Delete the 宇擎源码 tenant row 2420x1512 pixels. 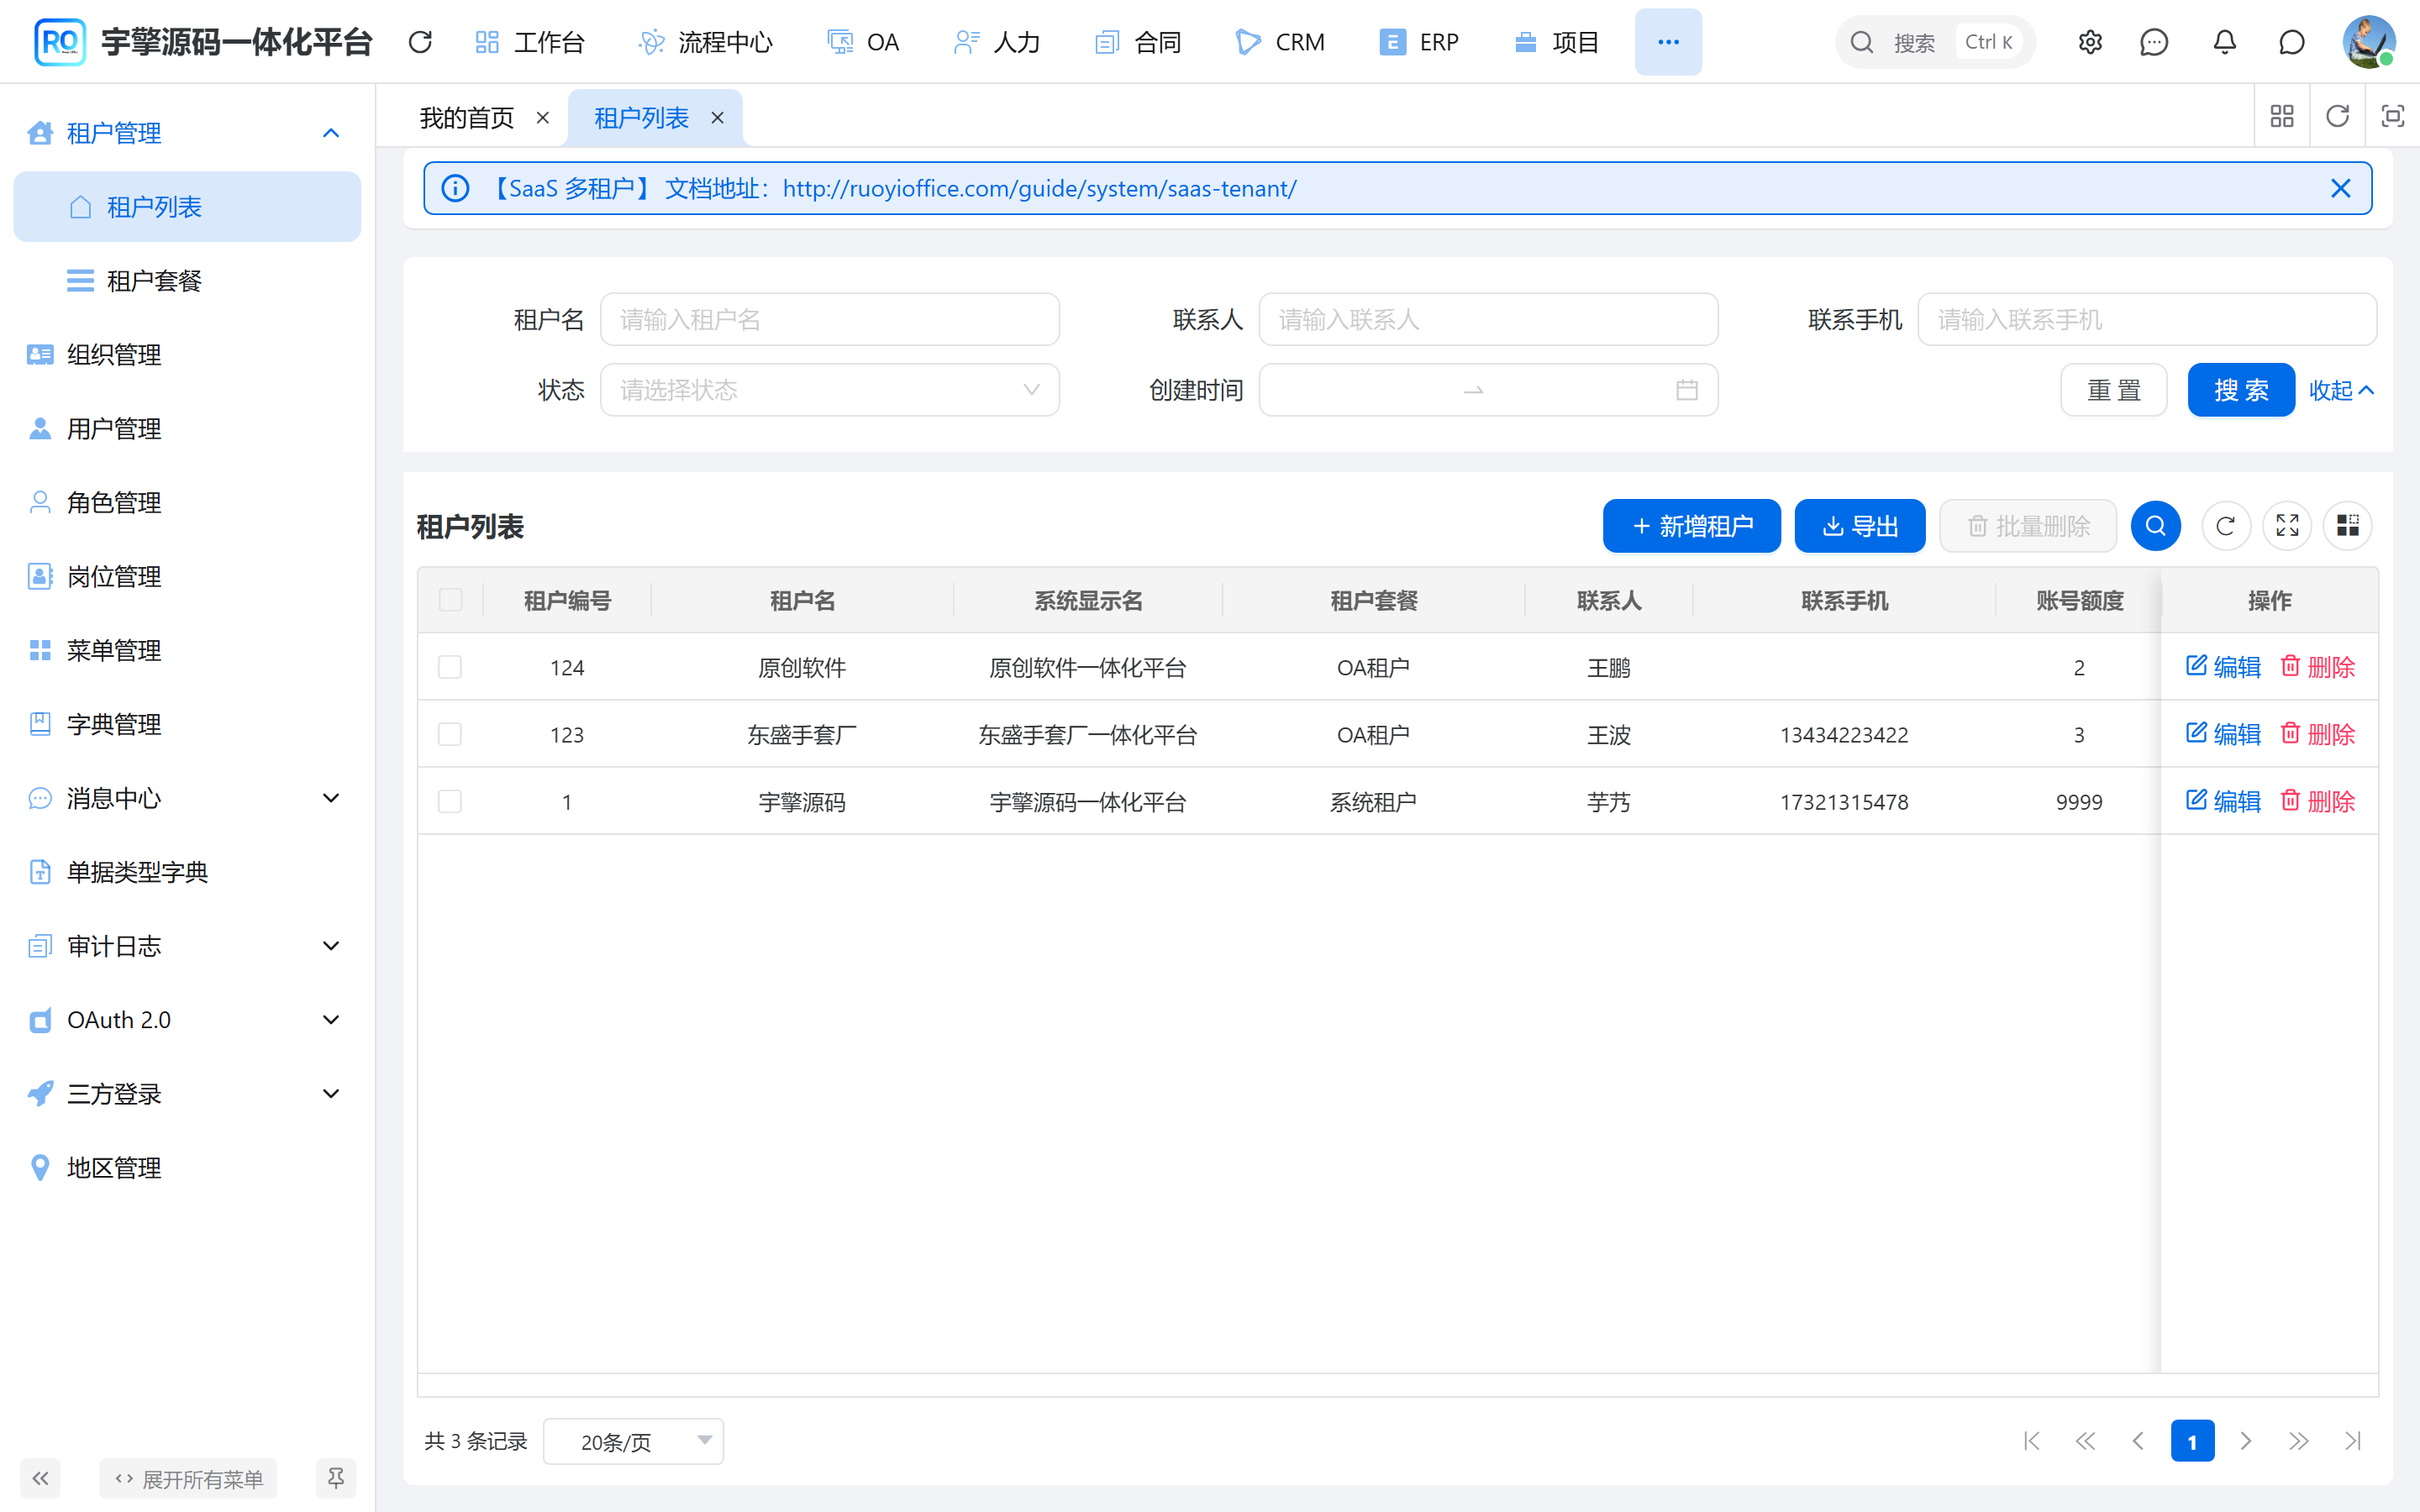(2317, 801)
